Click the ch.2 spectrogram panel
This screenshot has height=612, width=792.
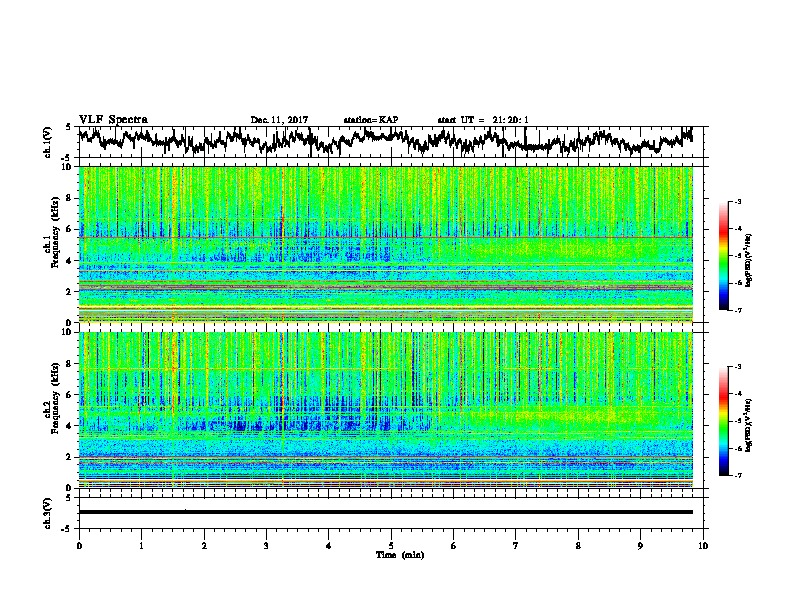tap(386, 410)
